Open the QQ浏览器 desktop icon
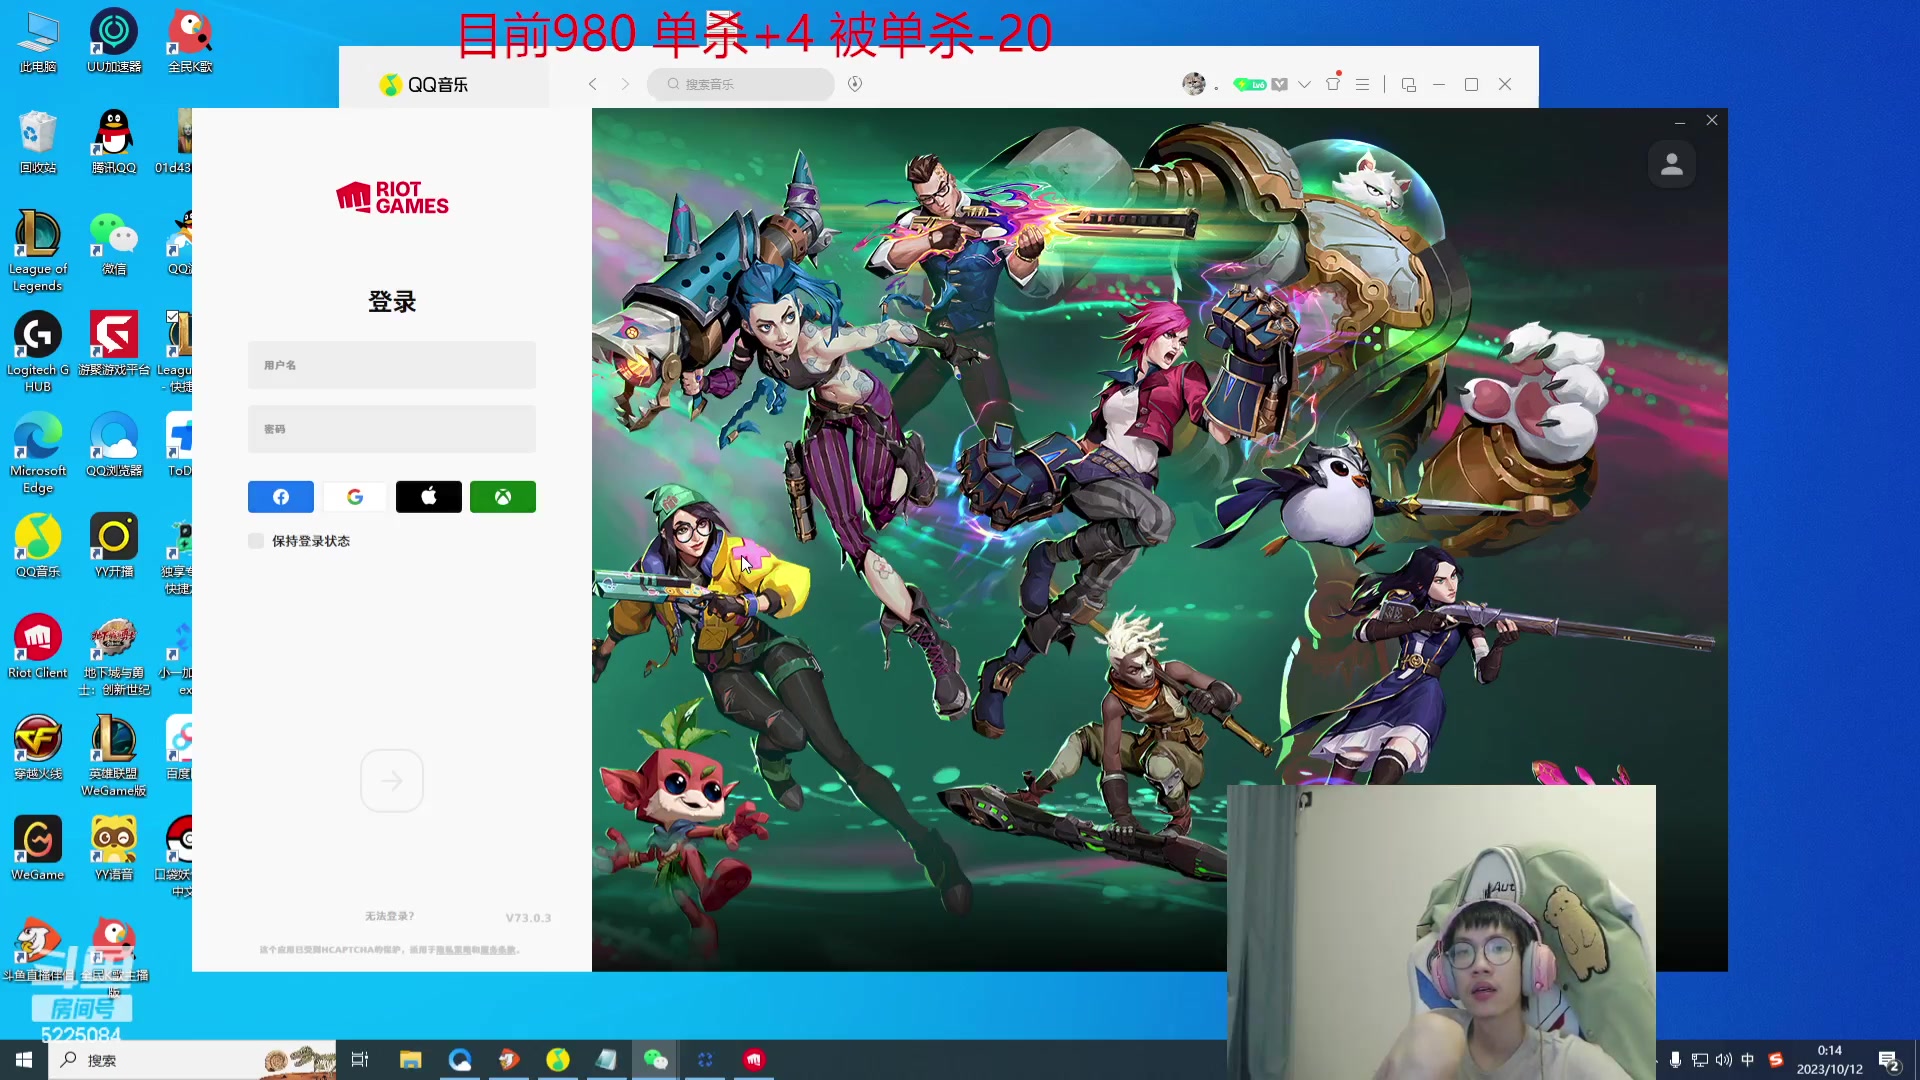Viewport: 1920px width, 1080px height. 114,446
